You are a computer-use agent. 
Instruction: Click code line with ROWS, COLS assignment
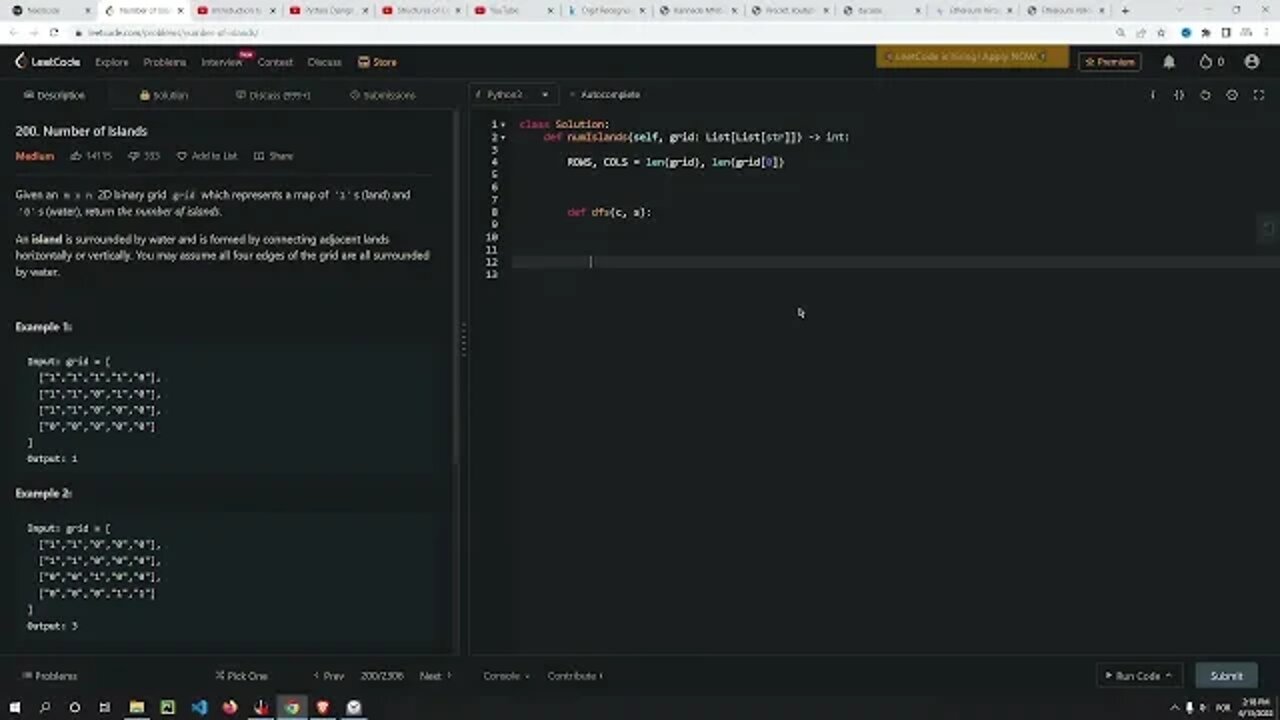pyautogui.click(x=675, y=162)
